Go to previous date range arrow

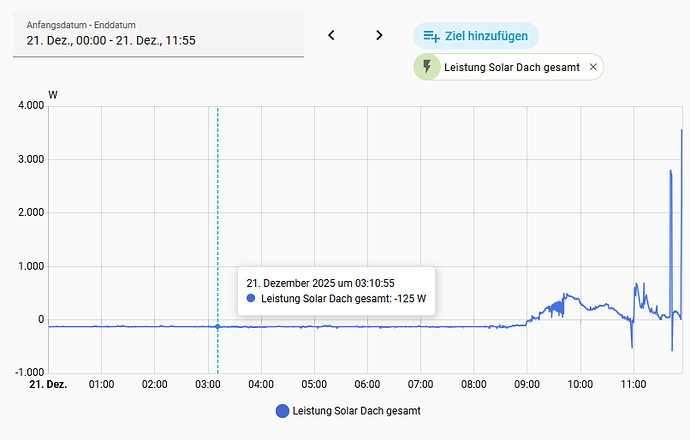[x=331, y=35]
